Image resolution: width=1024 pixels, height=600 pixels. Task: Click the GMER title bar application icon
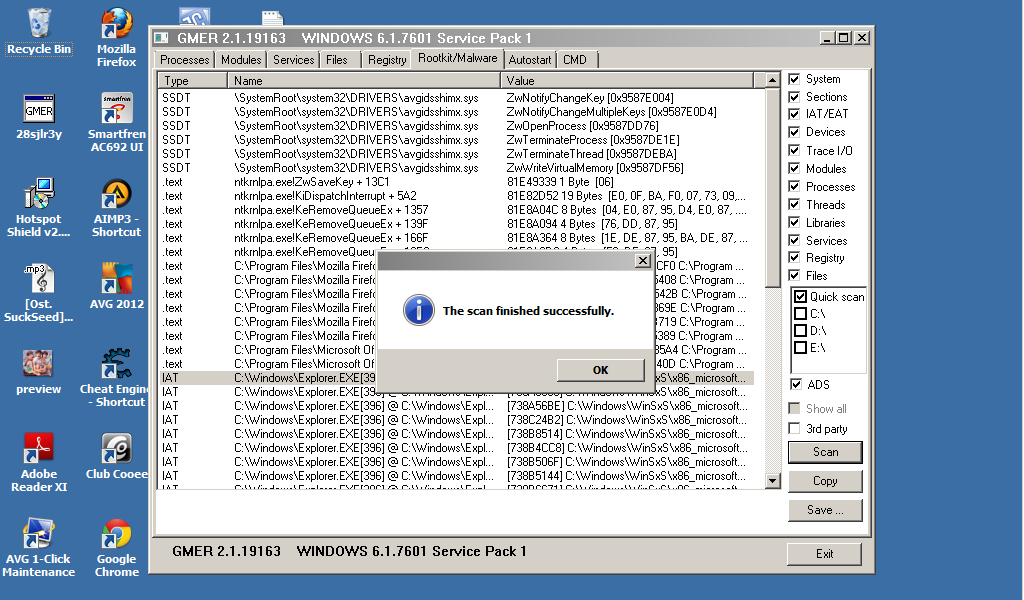tap(161, 38)
